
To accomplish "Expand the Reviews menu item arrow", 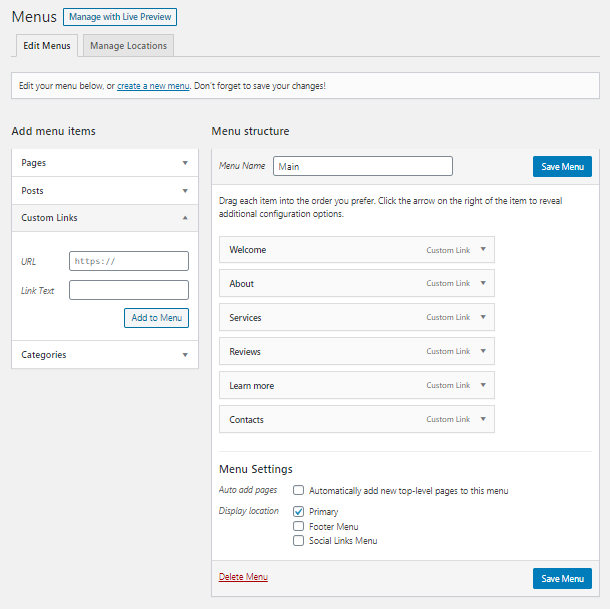I will point(483,351).
